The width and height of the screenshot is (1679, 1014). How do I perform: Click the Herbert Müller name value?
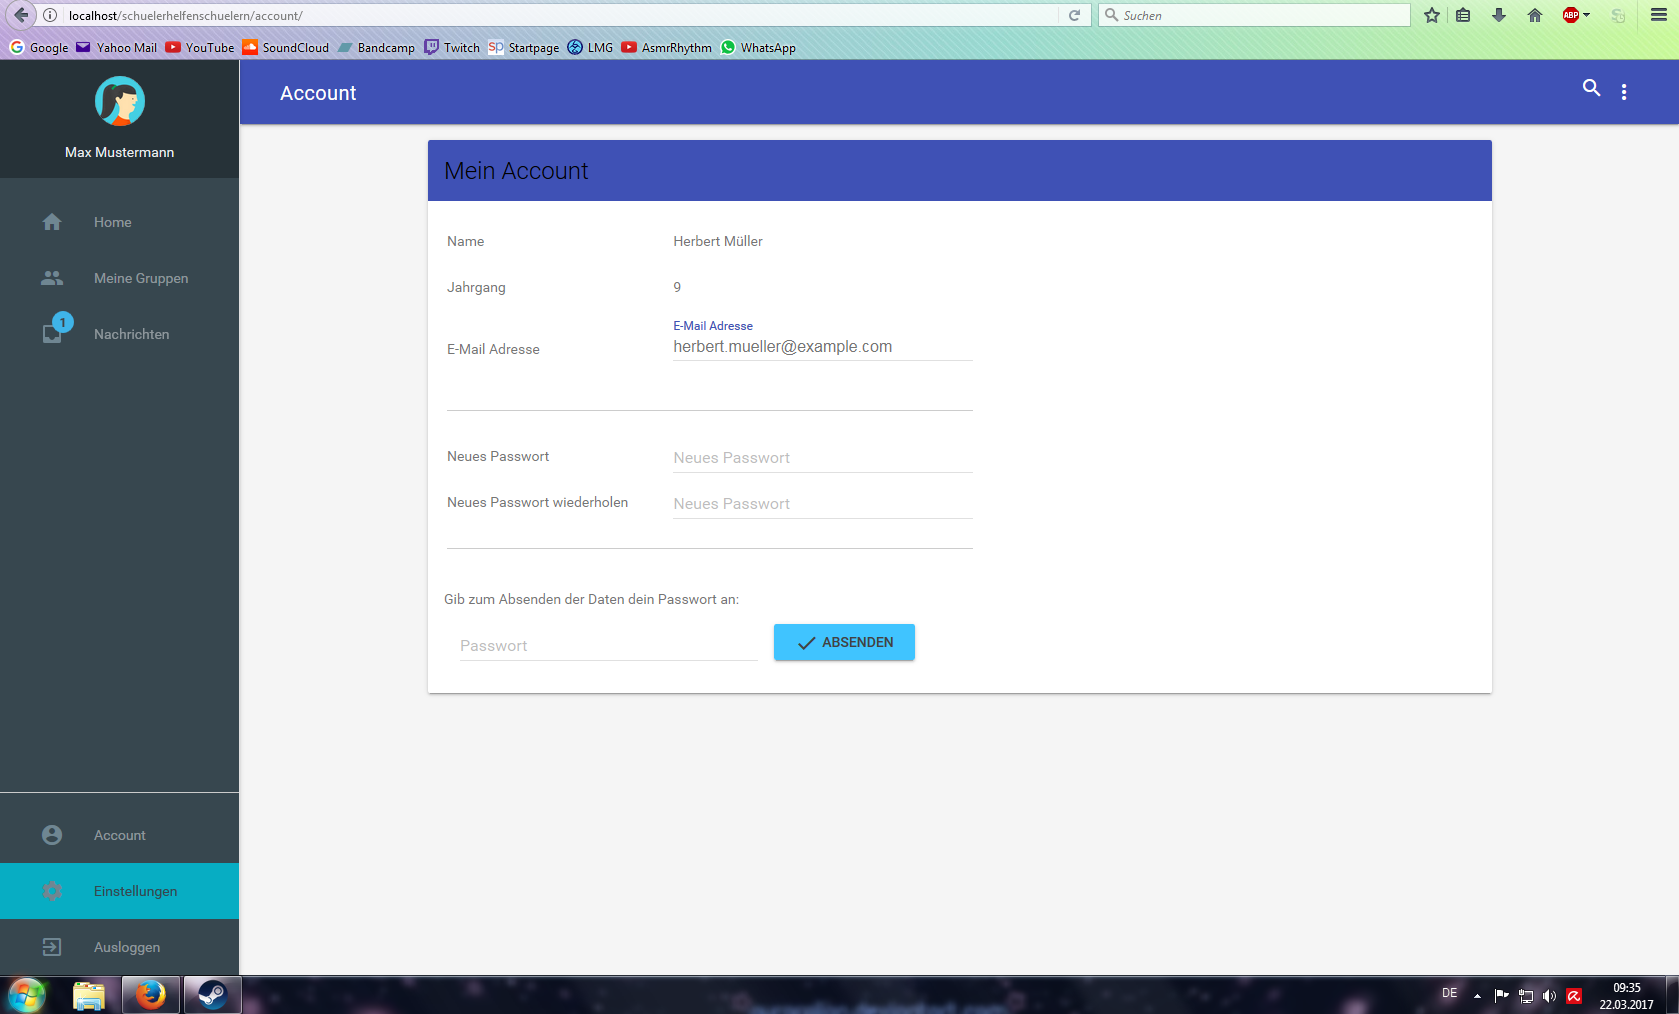(718, 241)
